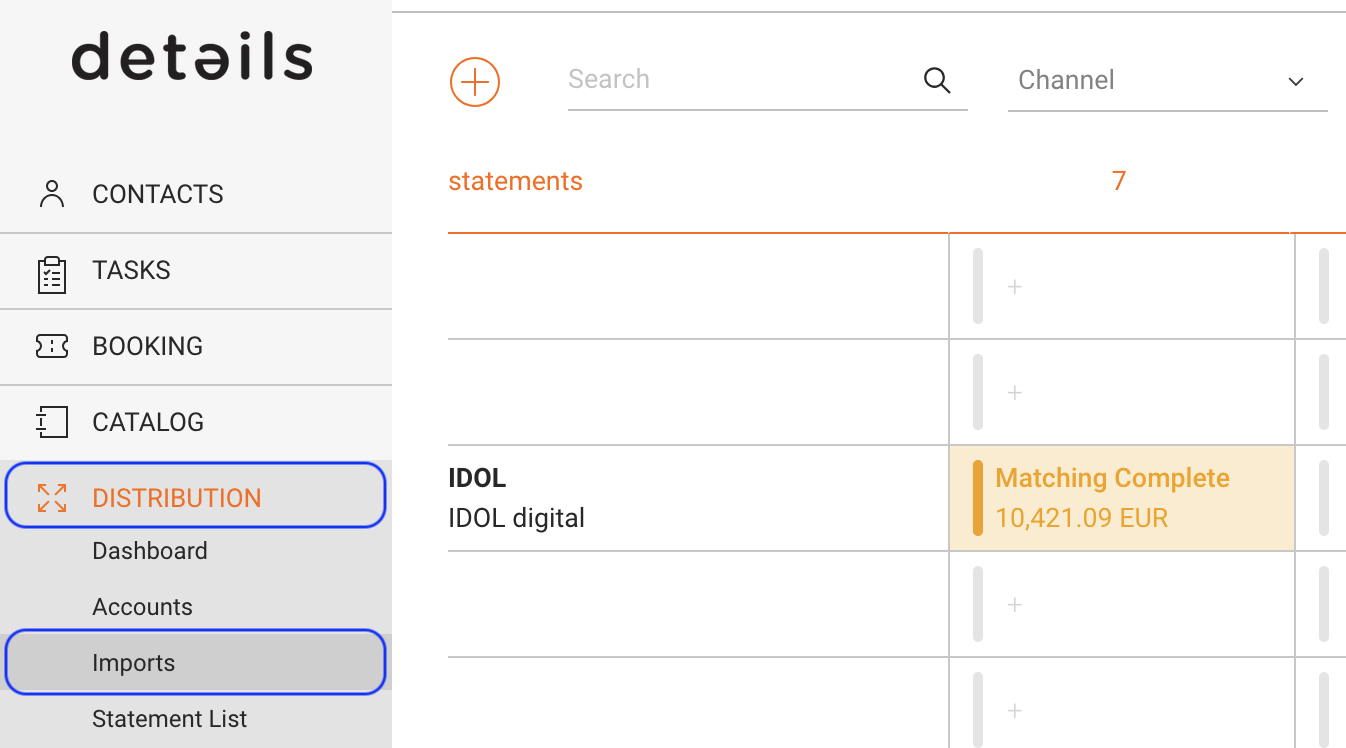This screenshot has width=1346, height=748.
Task: Open the BOOKING menu section
Action: [196, 347]
